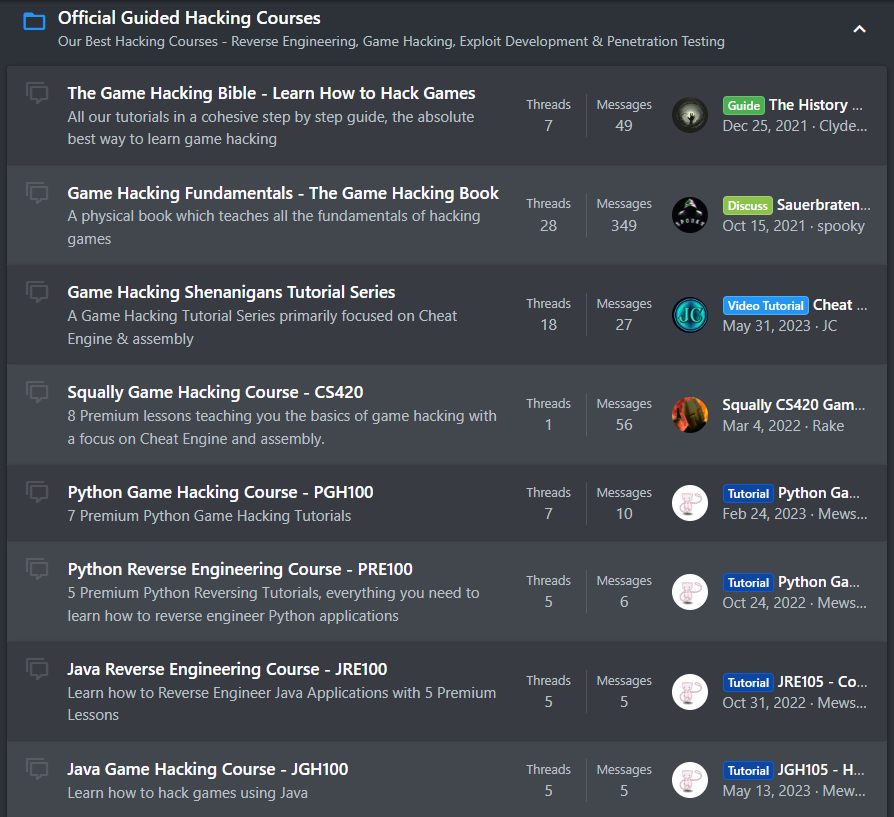Click messages count 56 in Squally row

pos(624,425)
